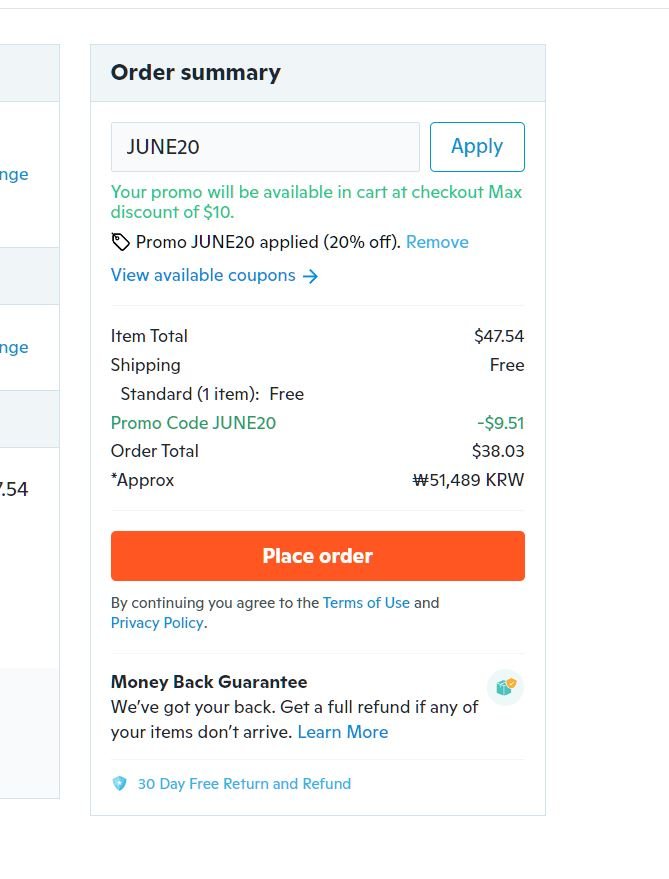669x879 pixels.
Task: Focus the promo code field containing JUNE20
Action: [x=265, y=147]
